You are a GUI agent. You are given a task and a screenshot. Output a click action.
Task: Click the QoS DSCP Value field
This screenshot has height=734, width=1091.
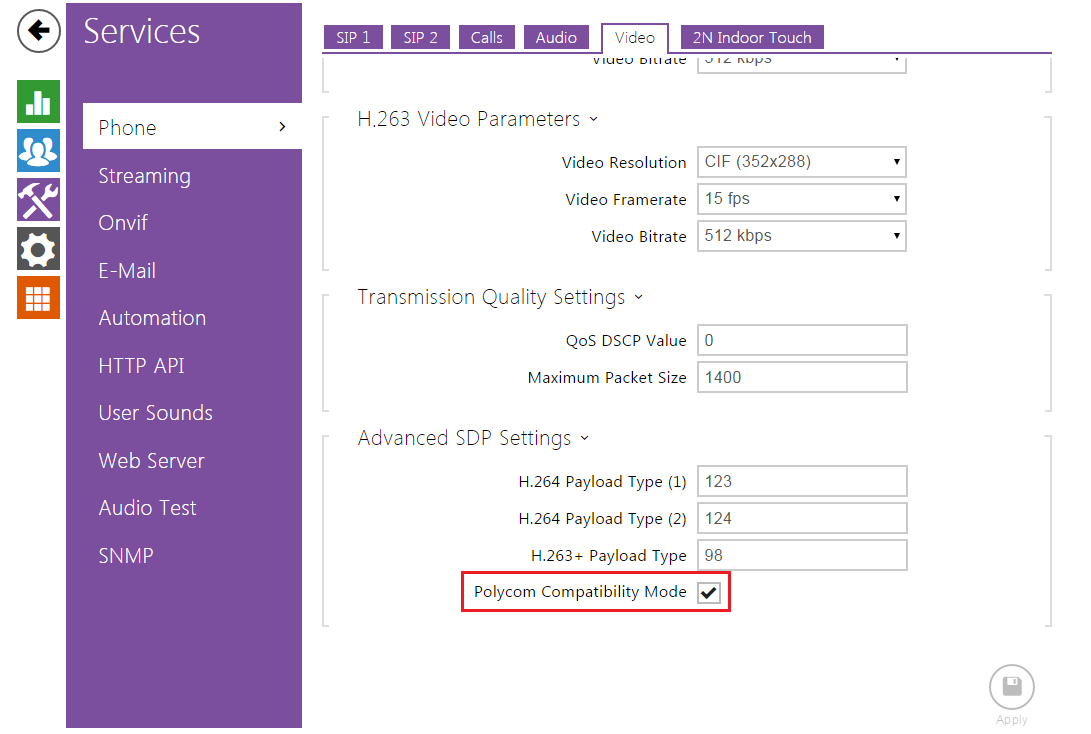click(801, 340)
